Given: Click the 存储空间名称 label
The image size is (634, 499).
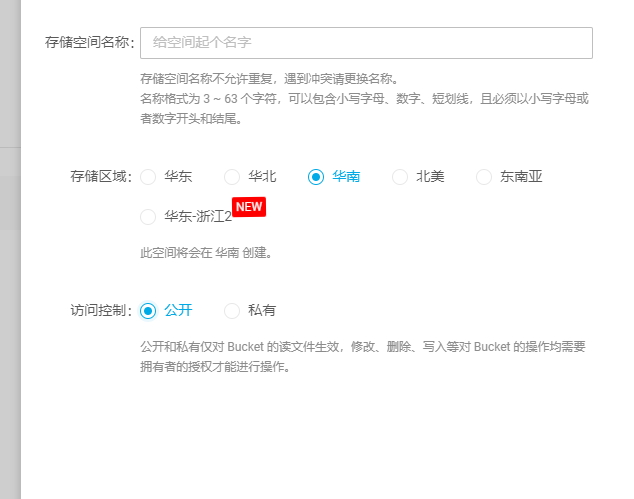Looking at the screenshot, I should [x=90, y=42].
